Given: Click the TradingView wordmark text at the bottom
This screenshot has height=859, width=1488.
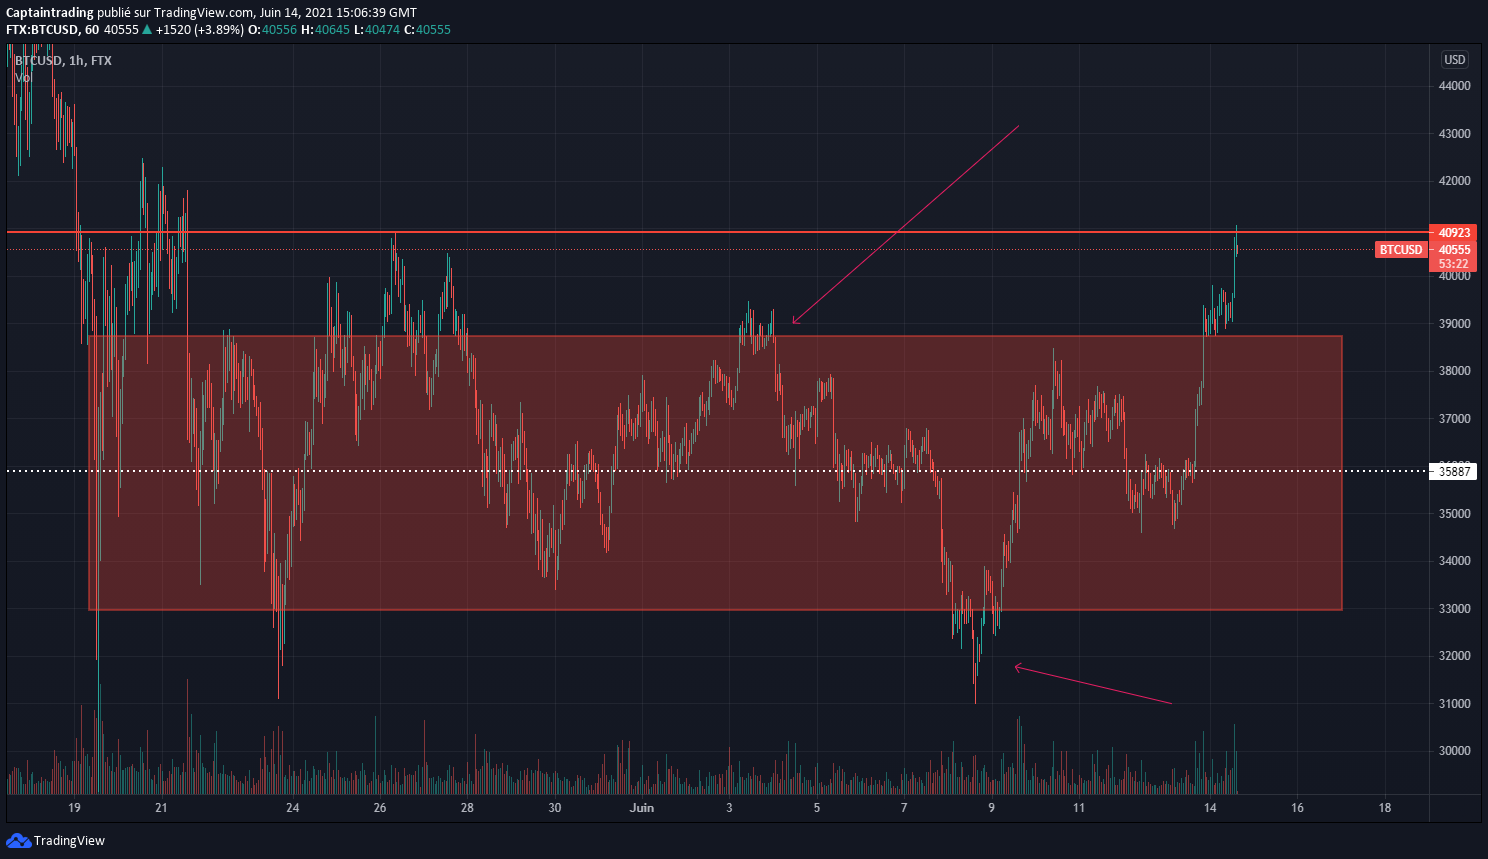Looking at the screenshot, I should coord(69,841).
